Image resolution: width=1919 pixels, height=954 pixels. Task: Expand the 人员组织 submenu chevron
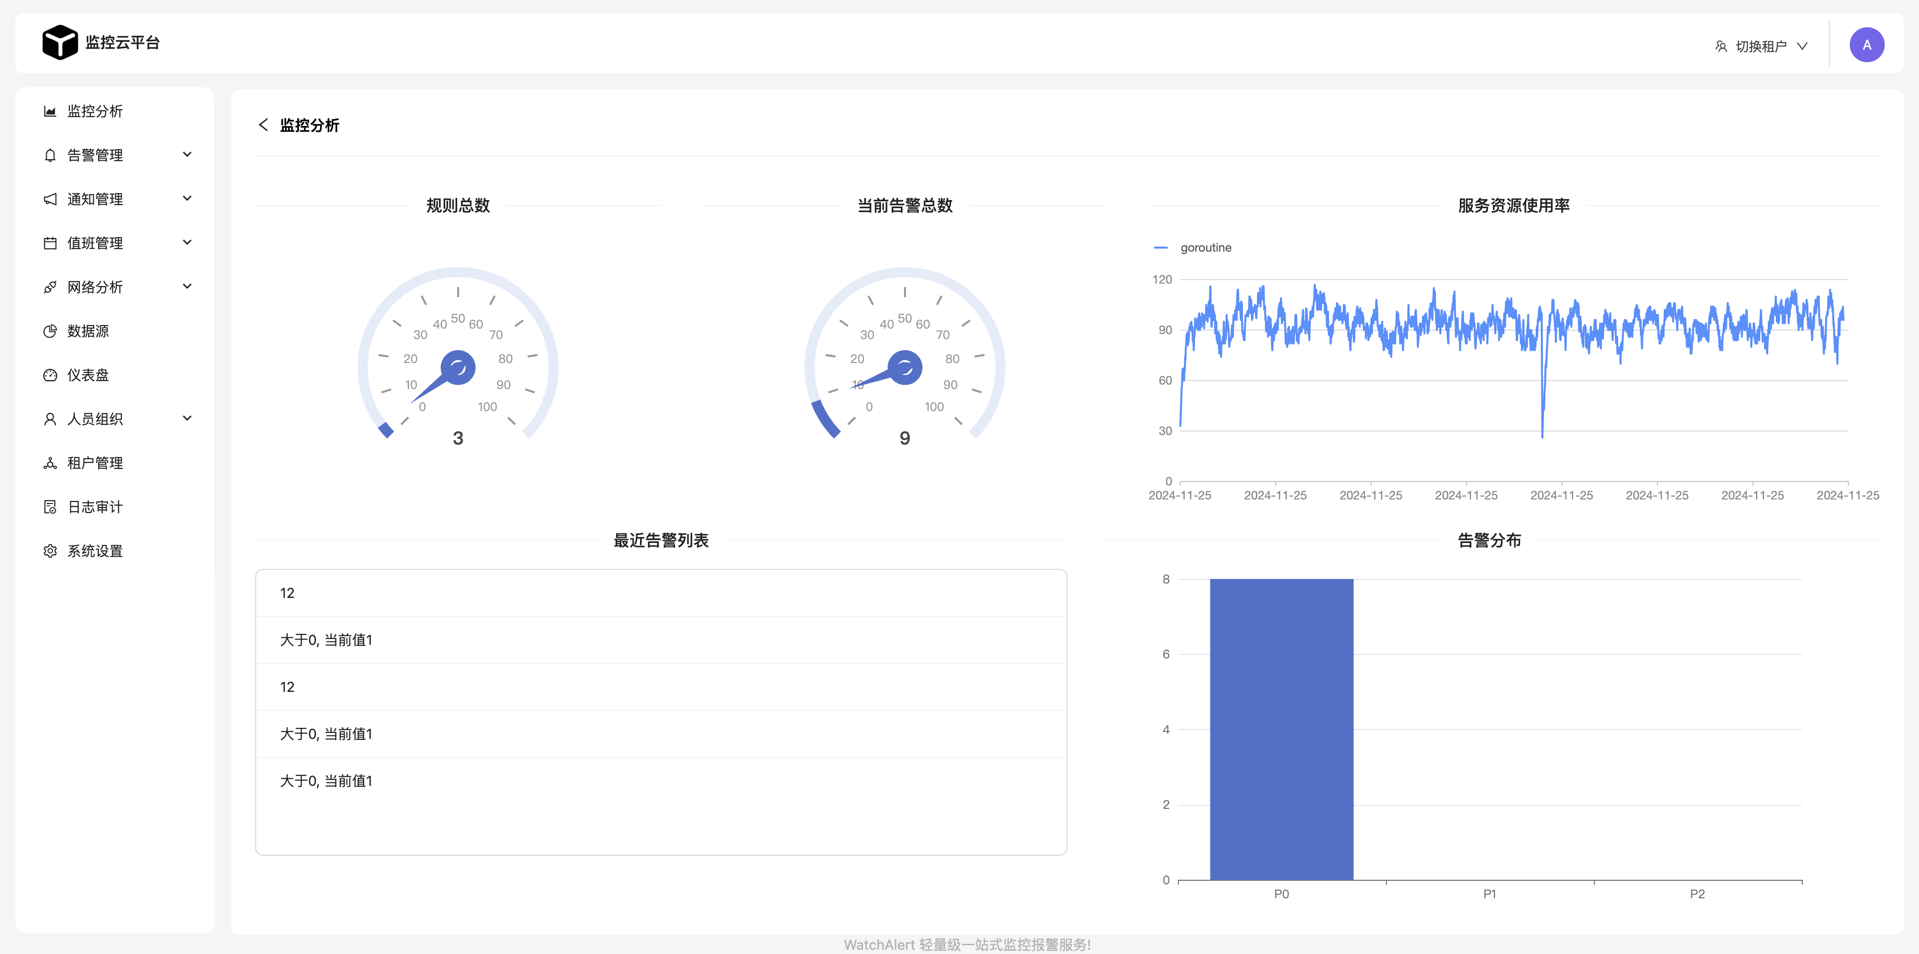(187, 419)
